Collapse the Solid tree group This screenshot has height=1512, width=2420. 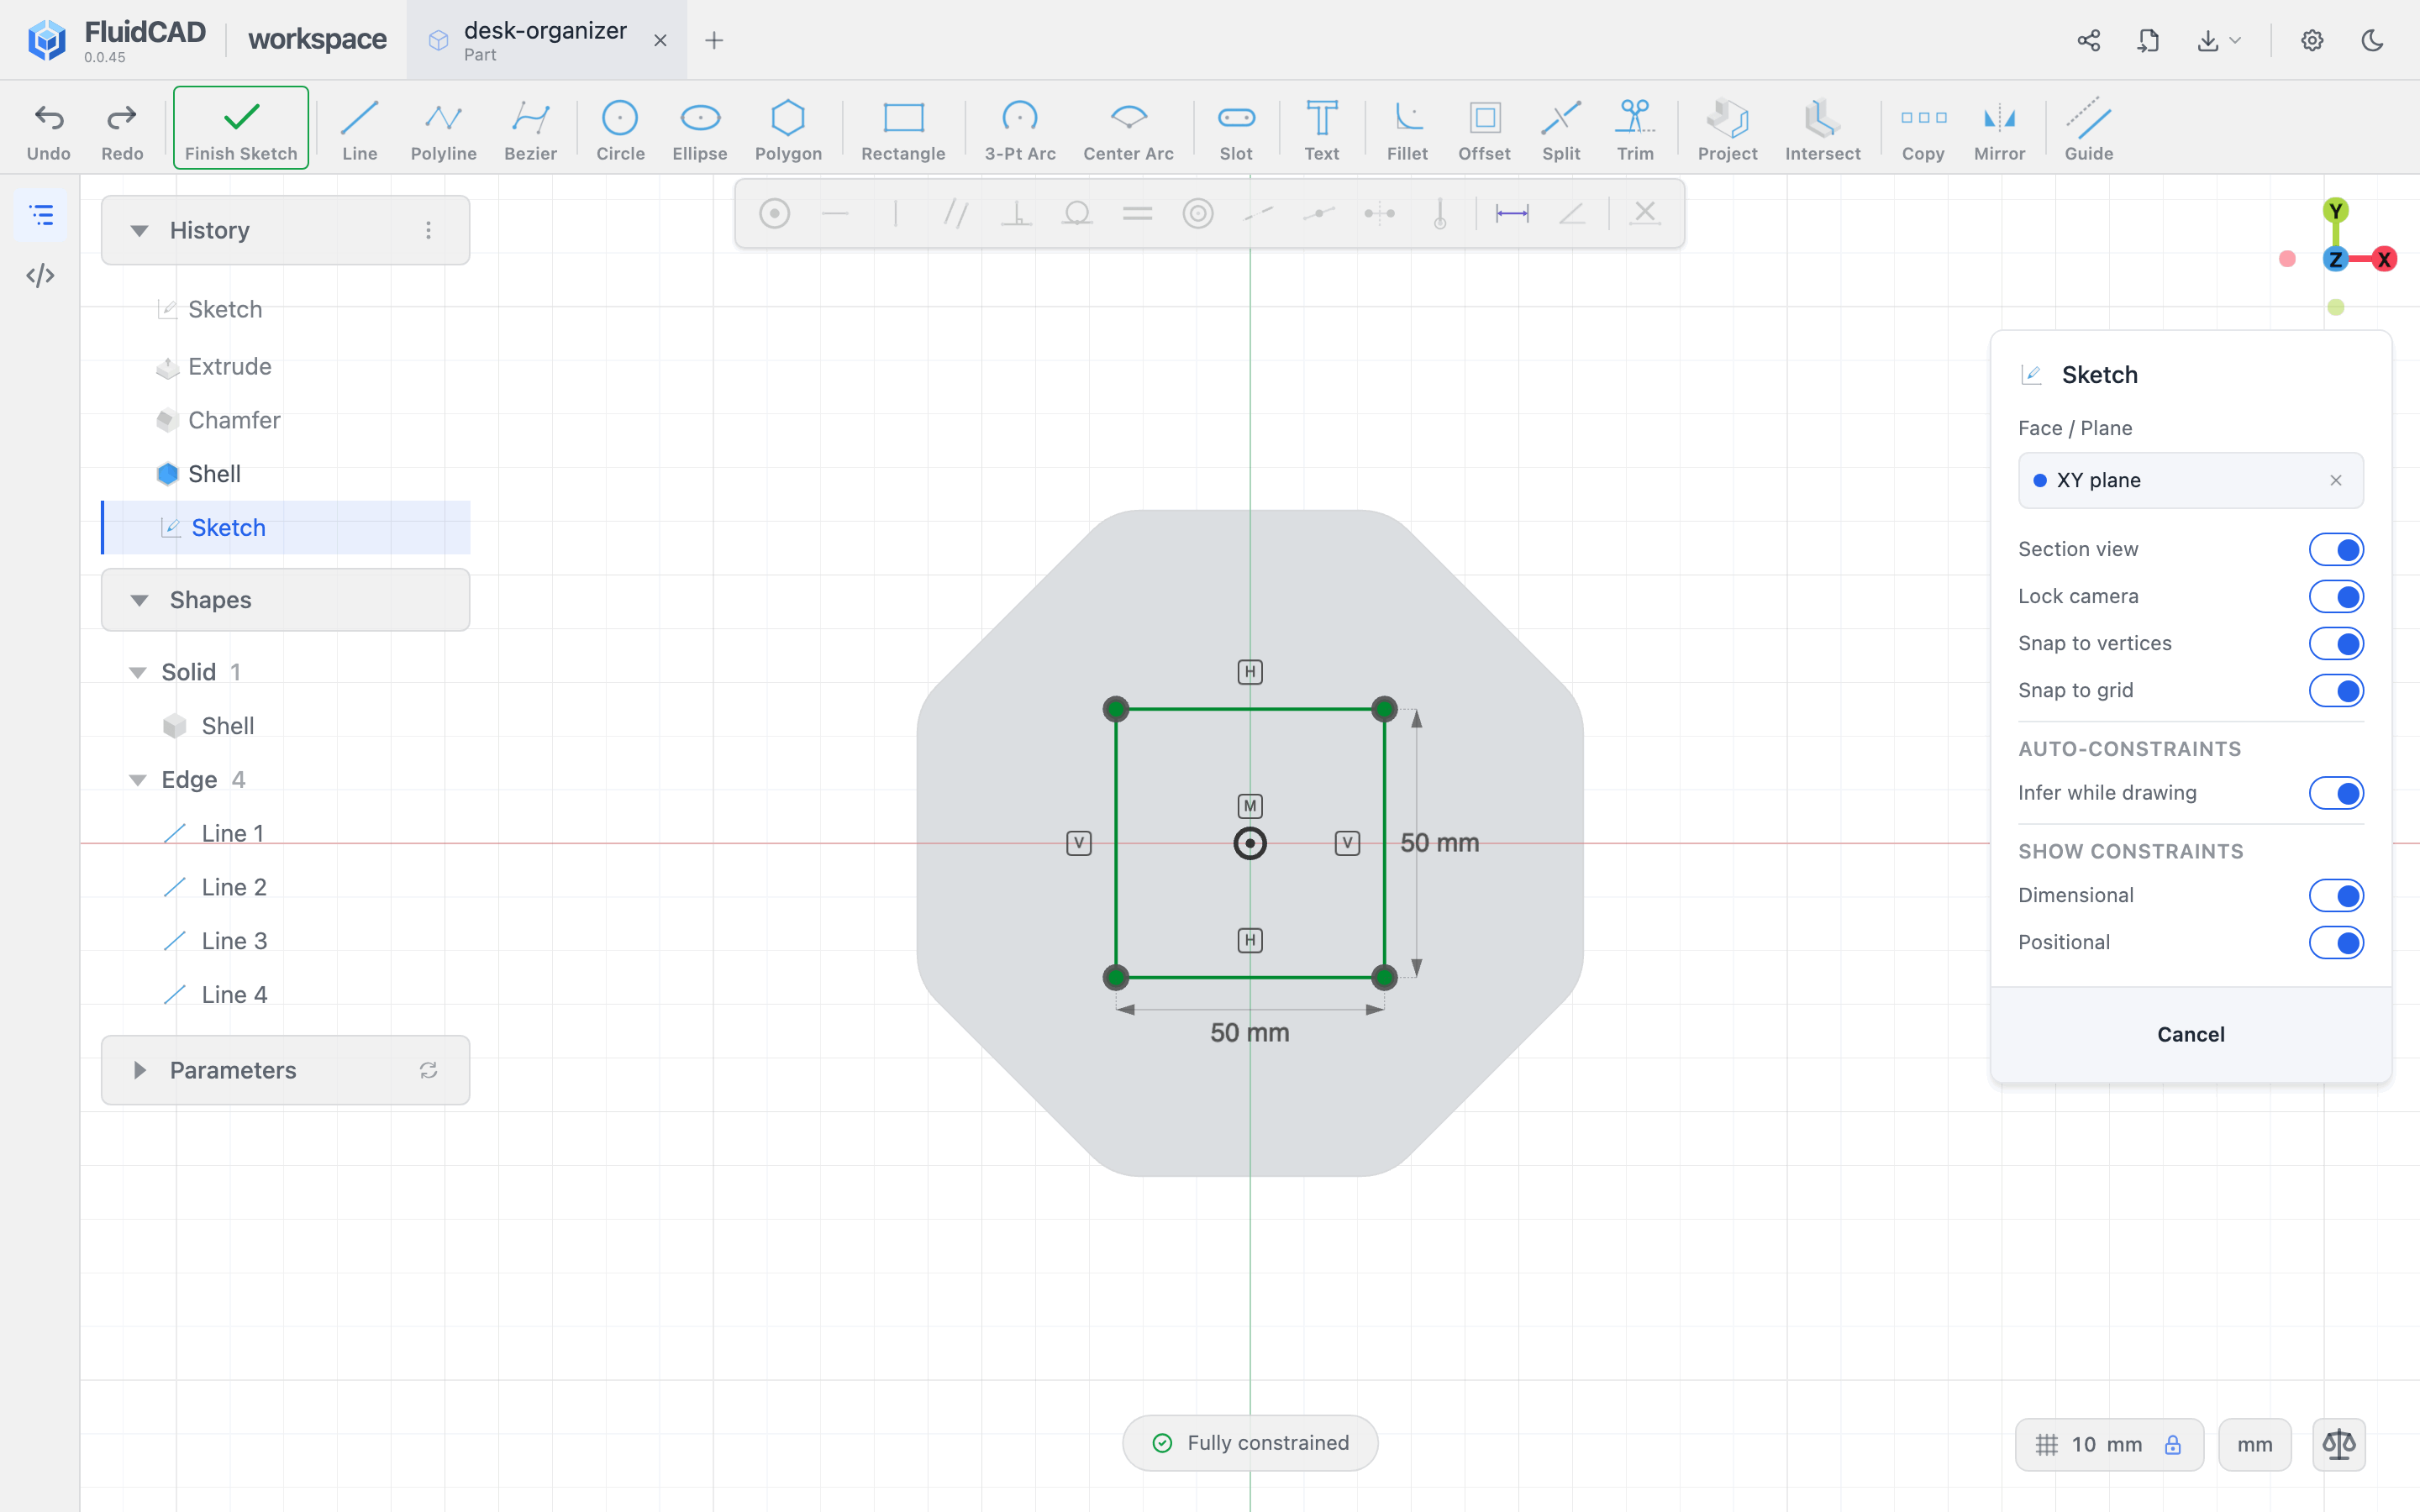[138, 672]
